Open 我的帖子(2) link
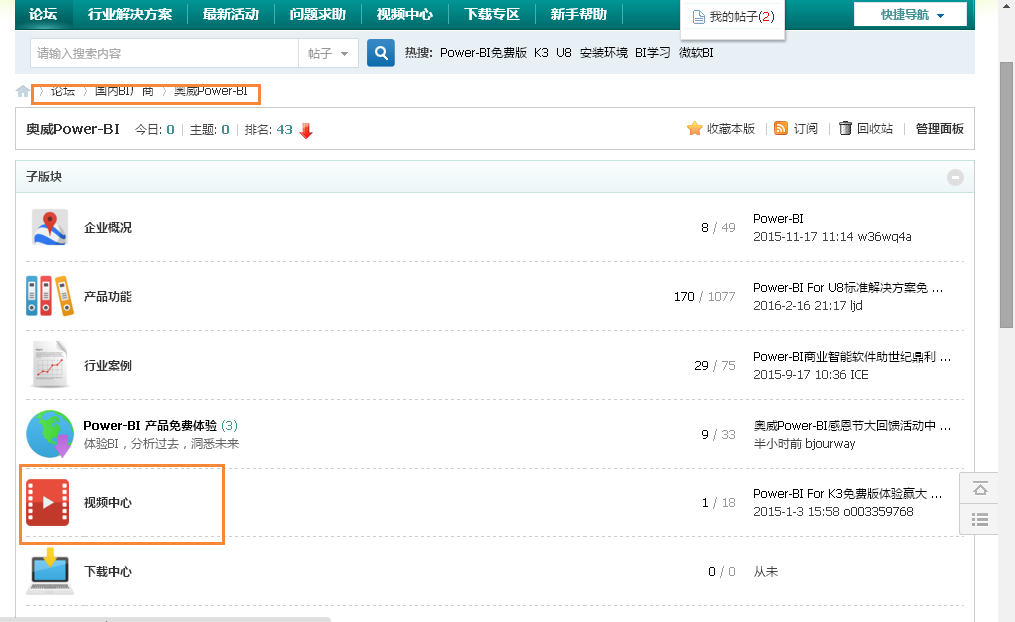 point(742,17)
